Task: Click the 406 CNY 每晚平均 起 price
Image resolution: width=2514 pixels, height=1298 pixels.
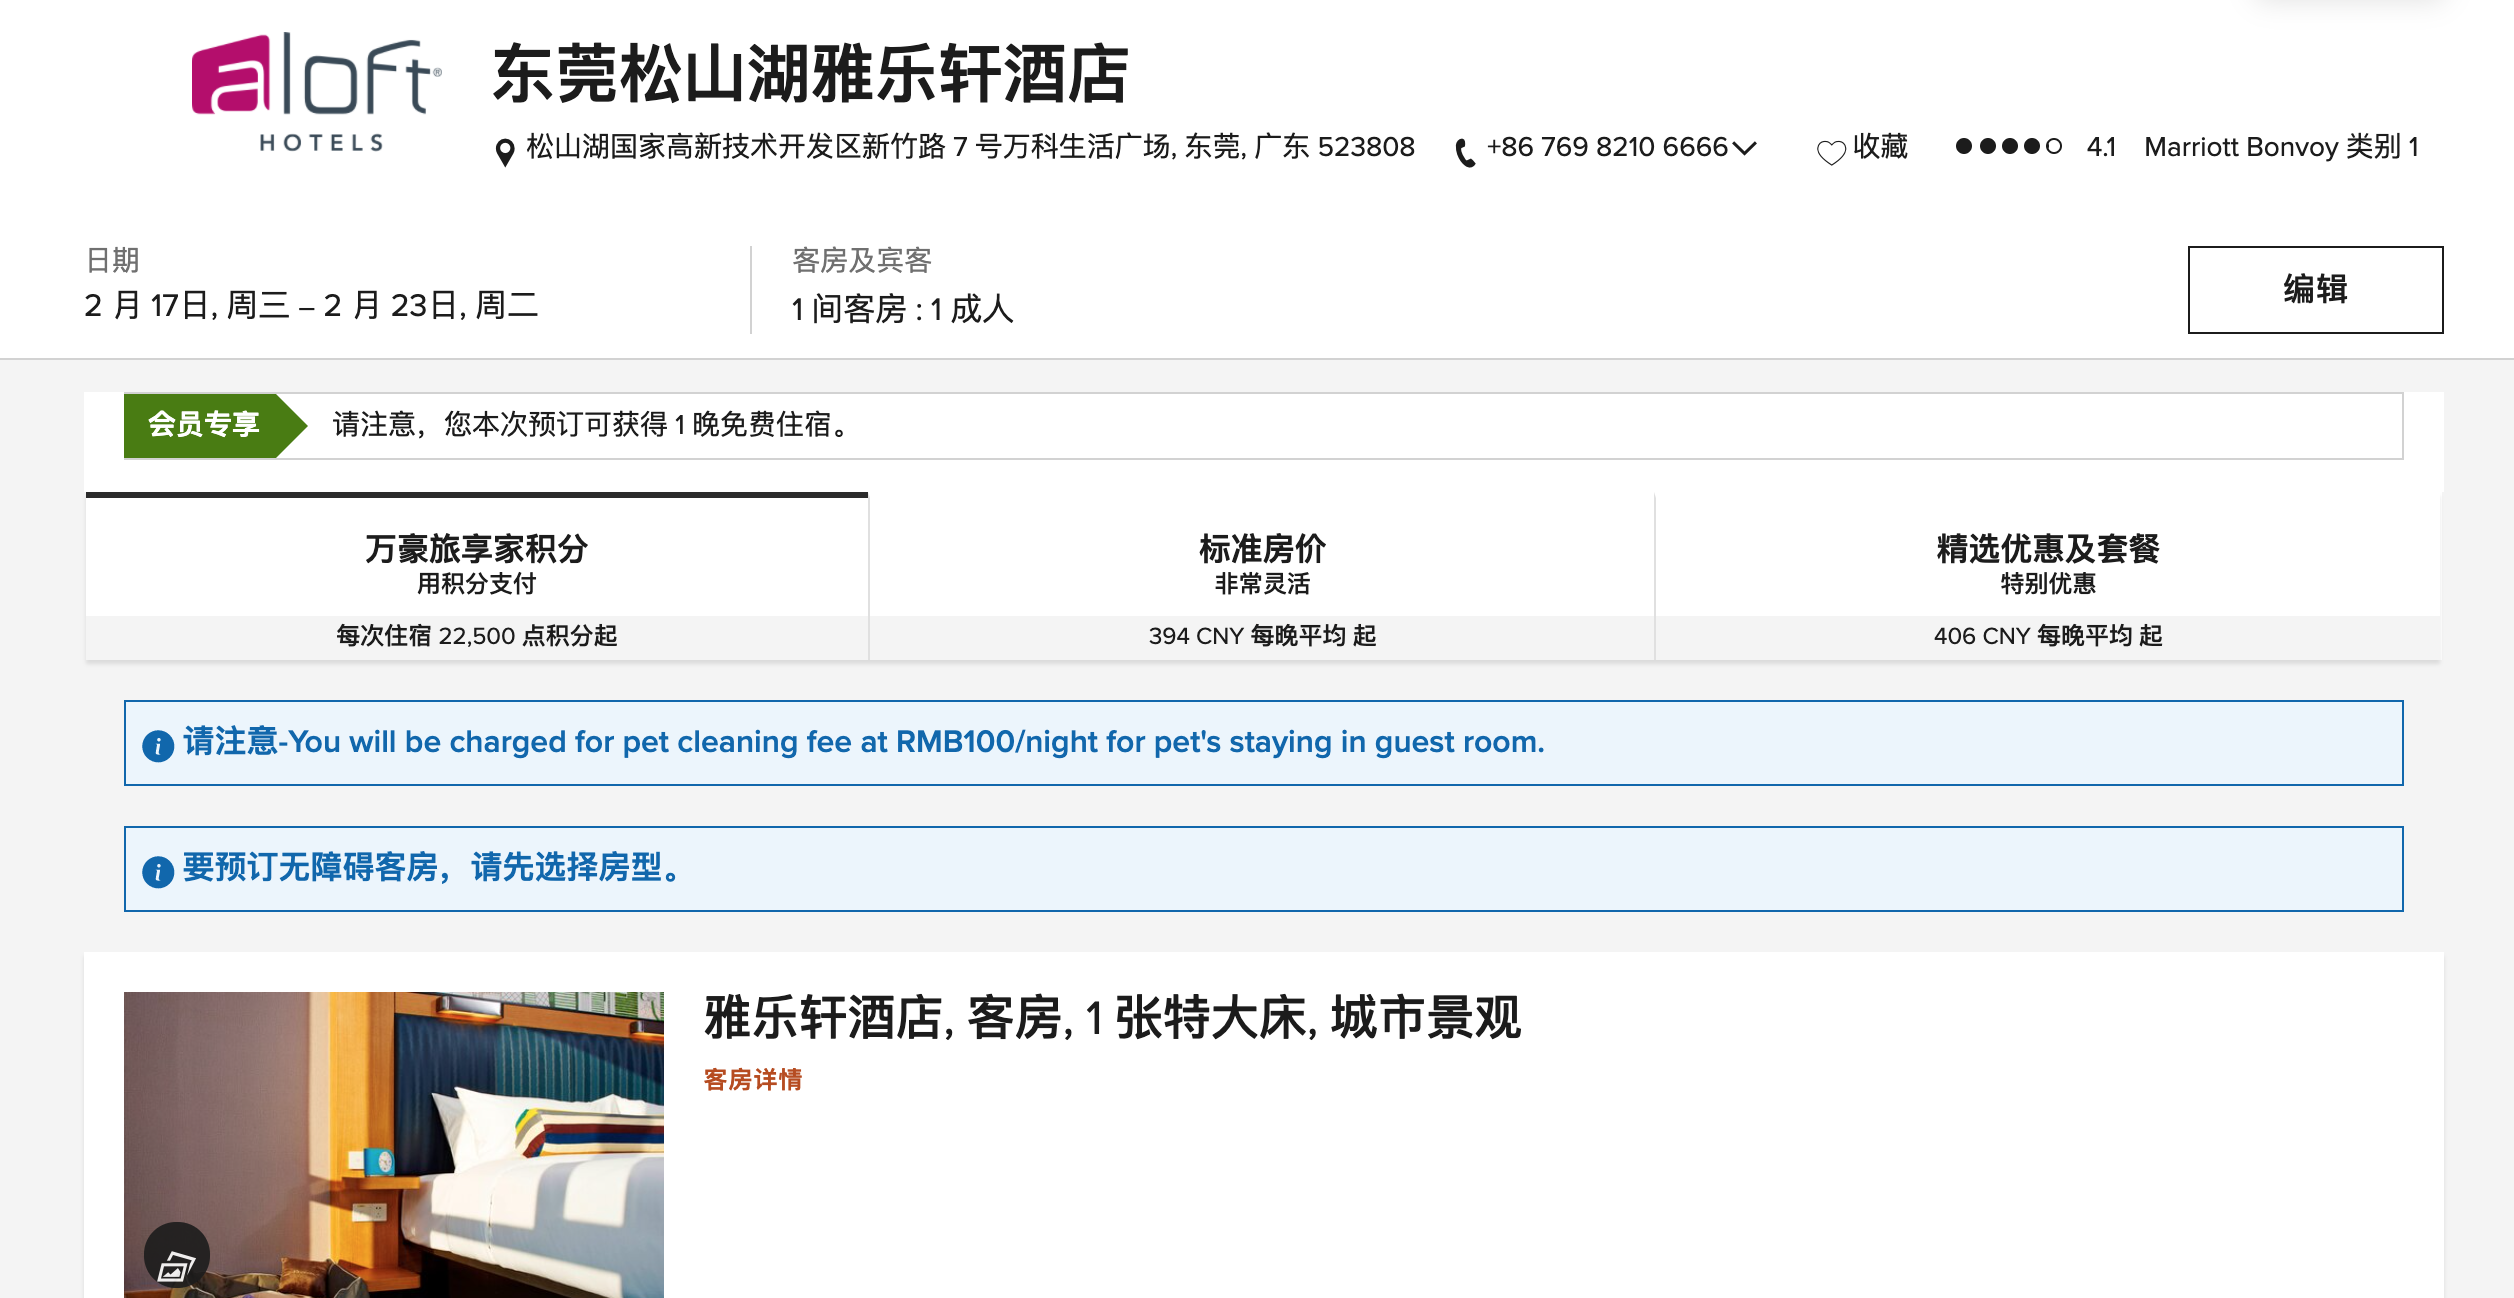Action: (x=2048, y=636)
